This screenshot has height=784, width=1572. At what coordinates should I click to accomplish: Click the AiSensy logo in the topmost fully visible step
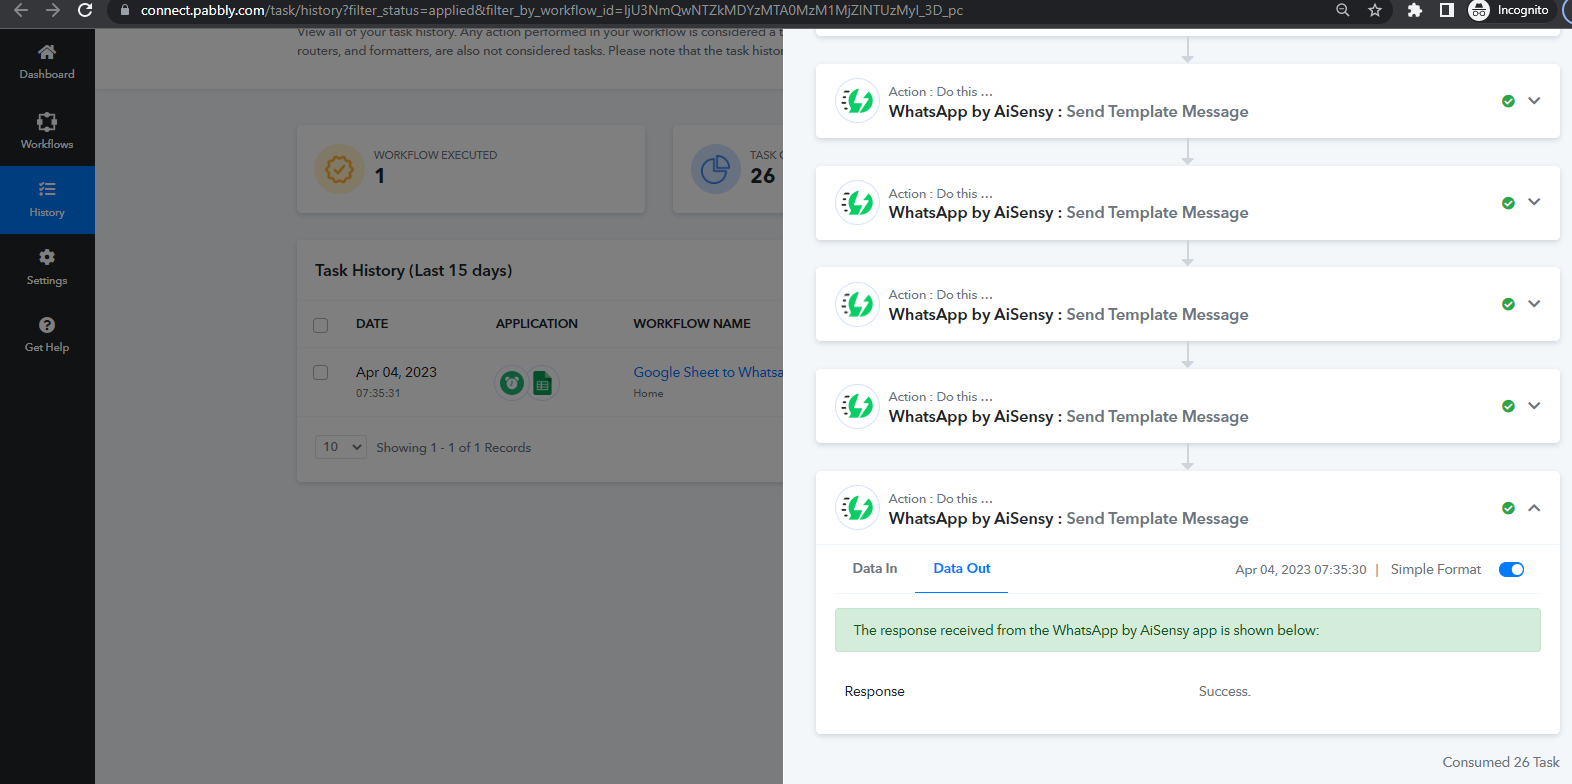pos(857,101)
